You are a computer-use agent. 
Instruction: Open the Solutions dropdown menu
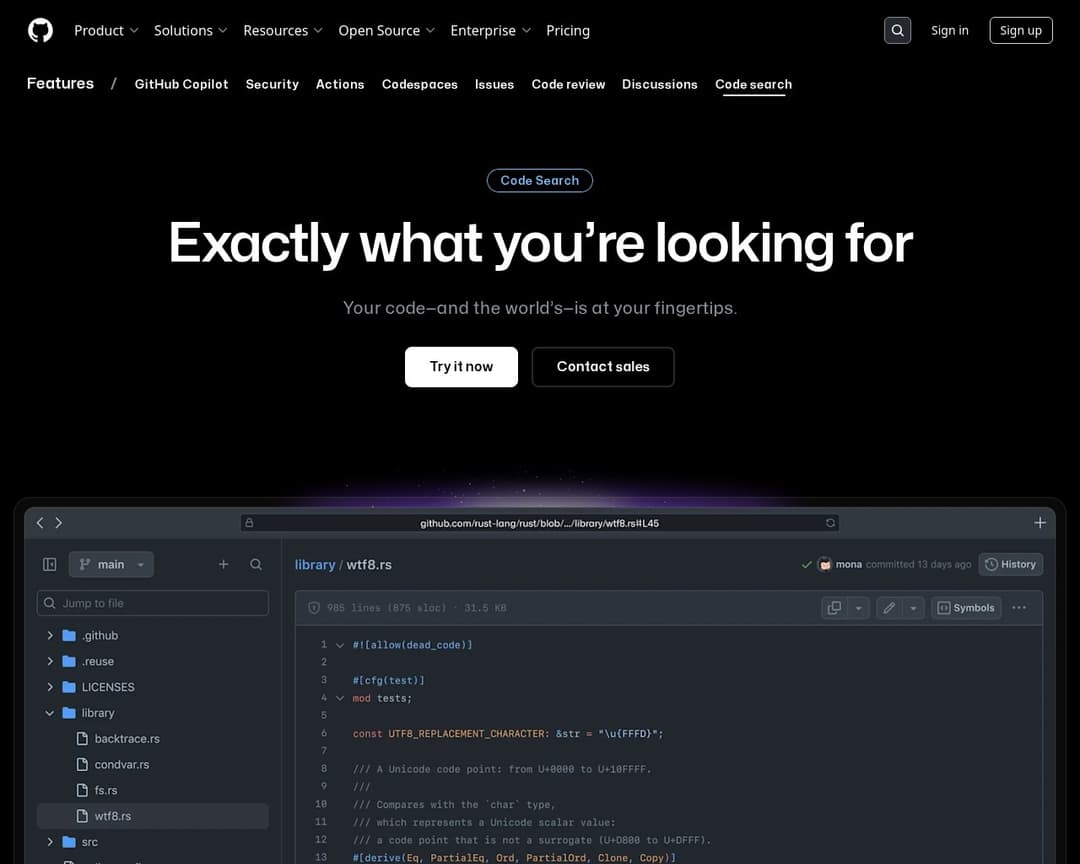(x=190, y=30)
